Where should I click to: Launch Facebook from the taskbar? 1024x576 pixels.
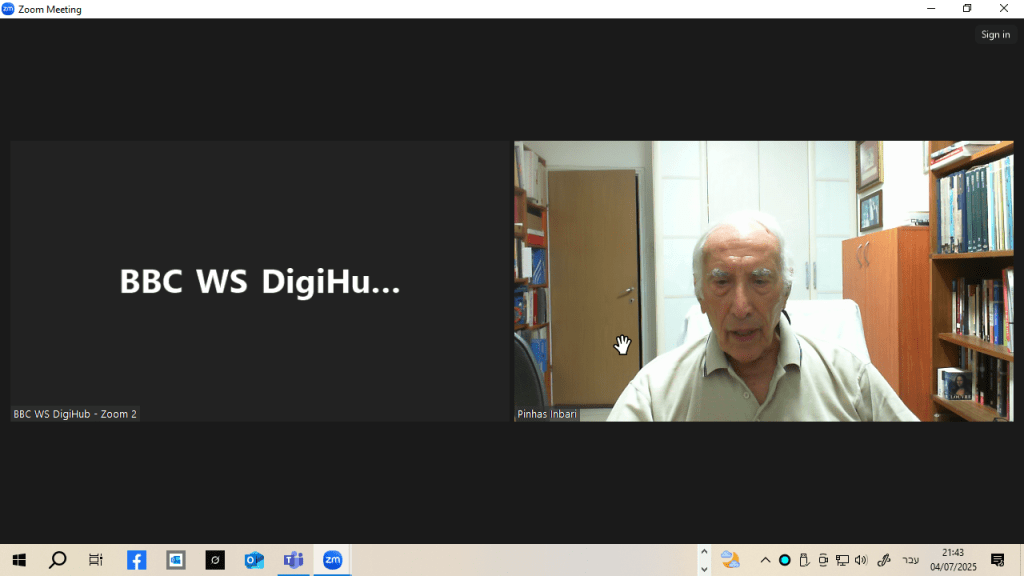click(137, 560)
